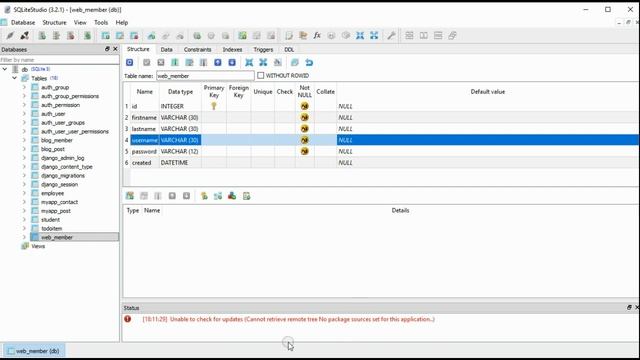Screen dimensions: 640x360
Task: Click the Move column down icon
Action: pos(232,62)
